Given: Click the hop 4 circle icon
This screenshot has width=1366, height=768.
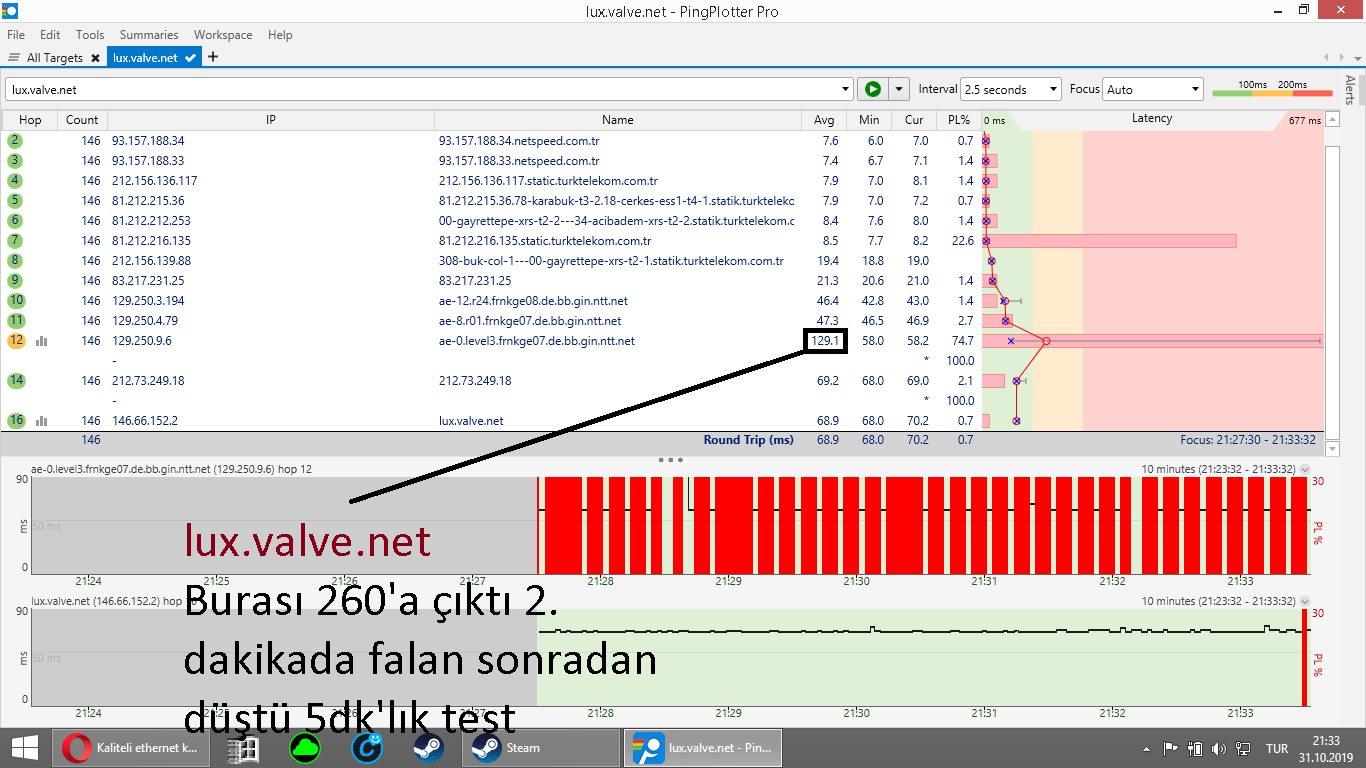Looking at the screenshot, I should coord(15,181).
